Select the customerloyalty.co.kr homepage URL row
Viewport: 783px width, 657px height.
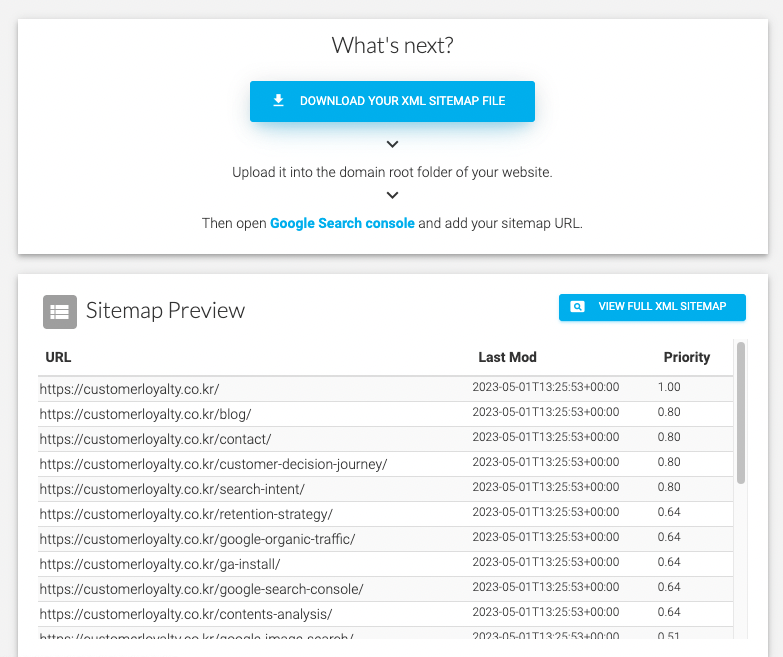pyautogui.click(x=129, y=389)
